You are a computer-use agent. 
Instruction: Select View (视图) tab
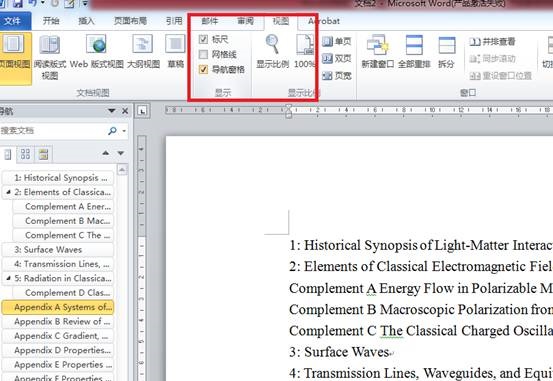281,21
